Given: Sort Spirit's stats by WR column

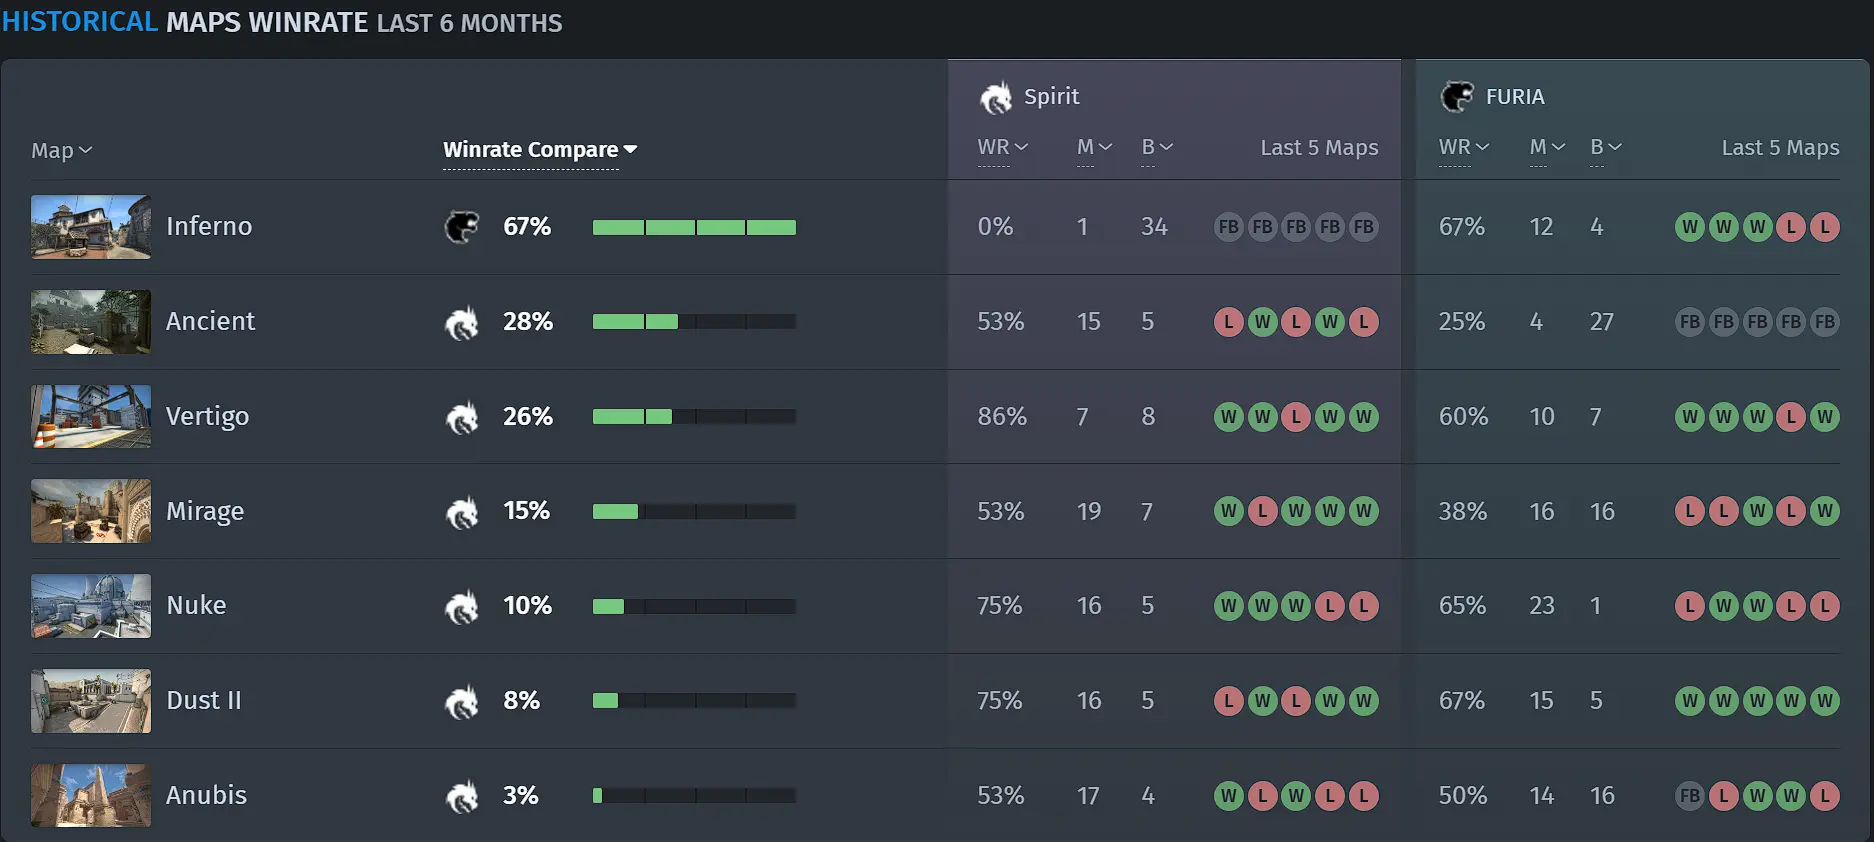Looking at the screenshot, I should coord(1003,147).
